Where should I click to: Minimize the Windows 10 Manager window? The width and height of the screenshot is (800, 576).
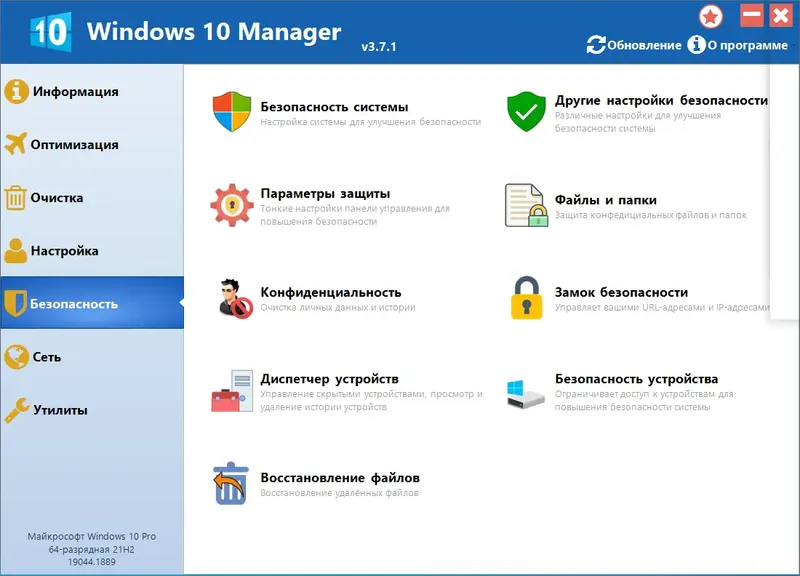point(752,15)
